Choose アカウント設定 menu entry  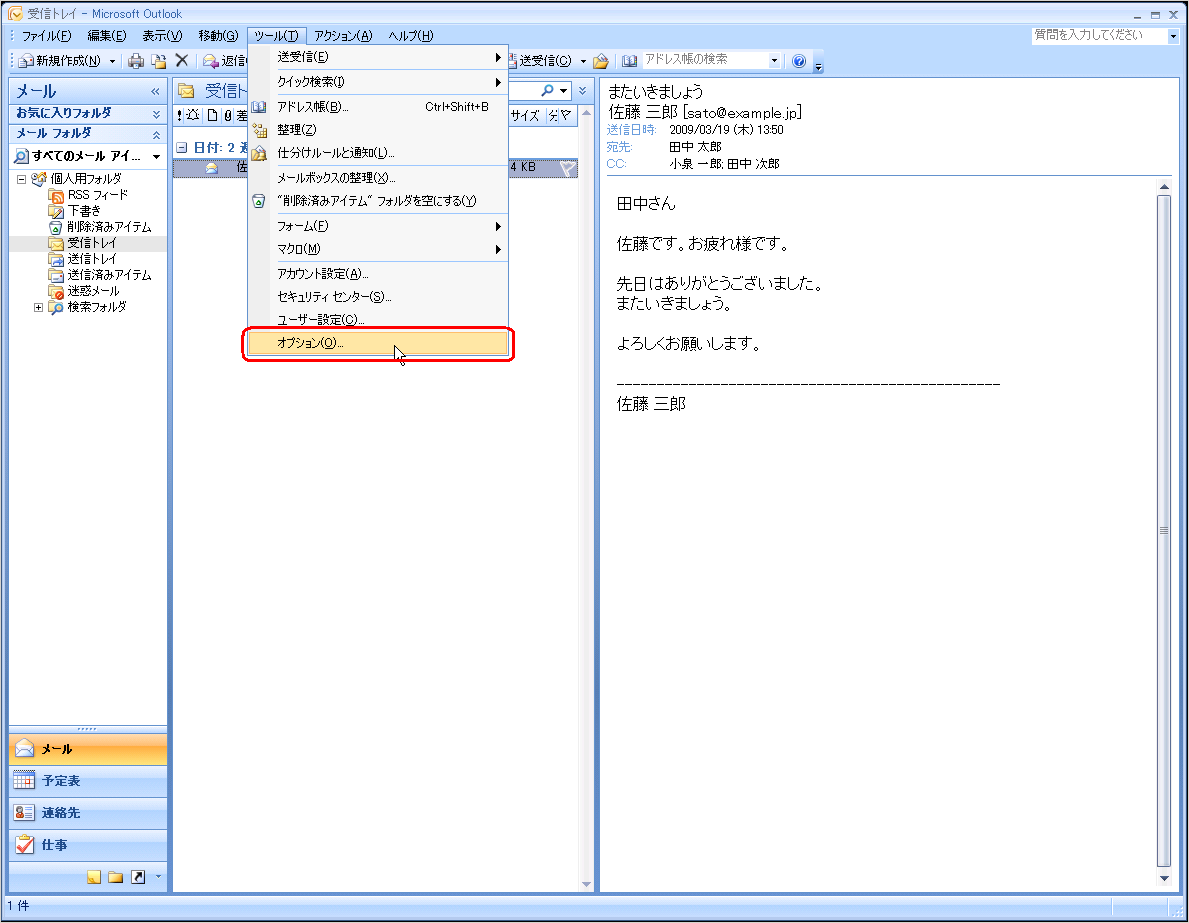[378, 274]
